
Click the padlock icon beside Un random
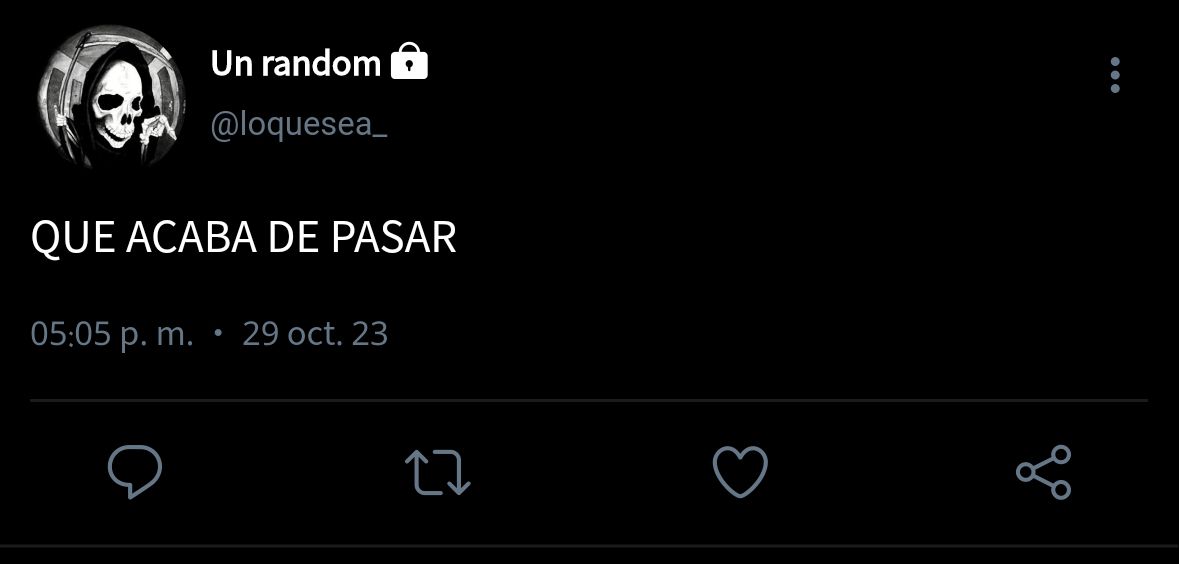point(409,62)
